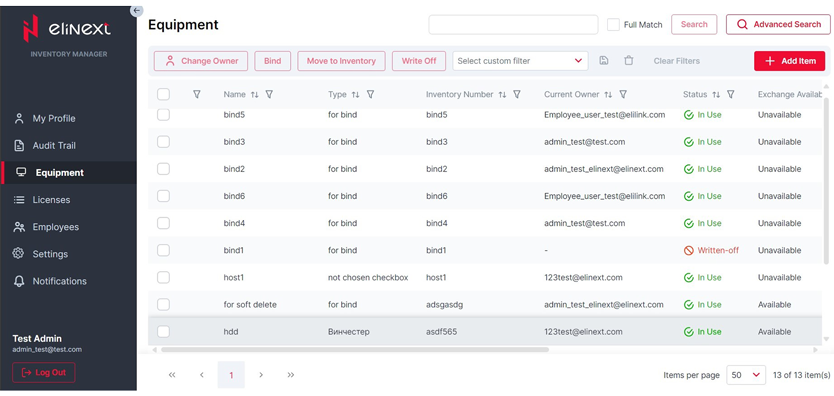This screenshot has height=396, width=834.
Task: Sort by the Name column arrows
Action: (x=255, y=95)
